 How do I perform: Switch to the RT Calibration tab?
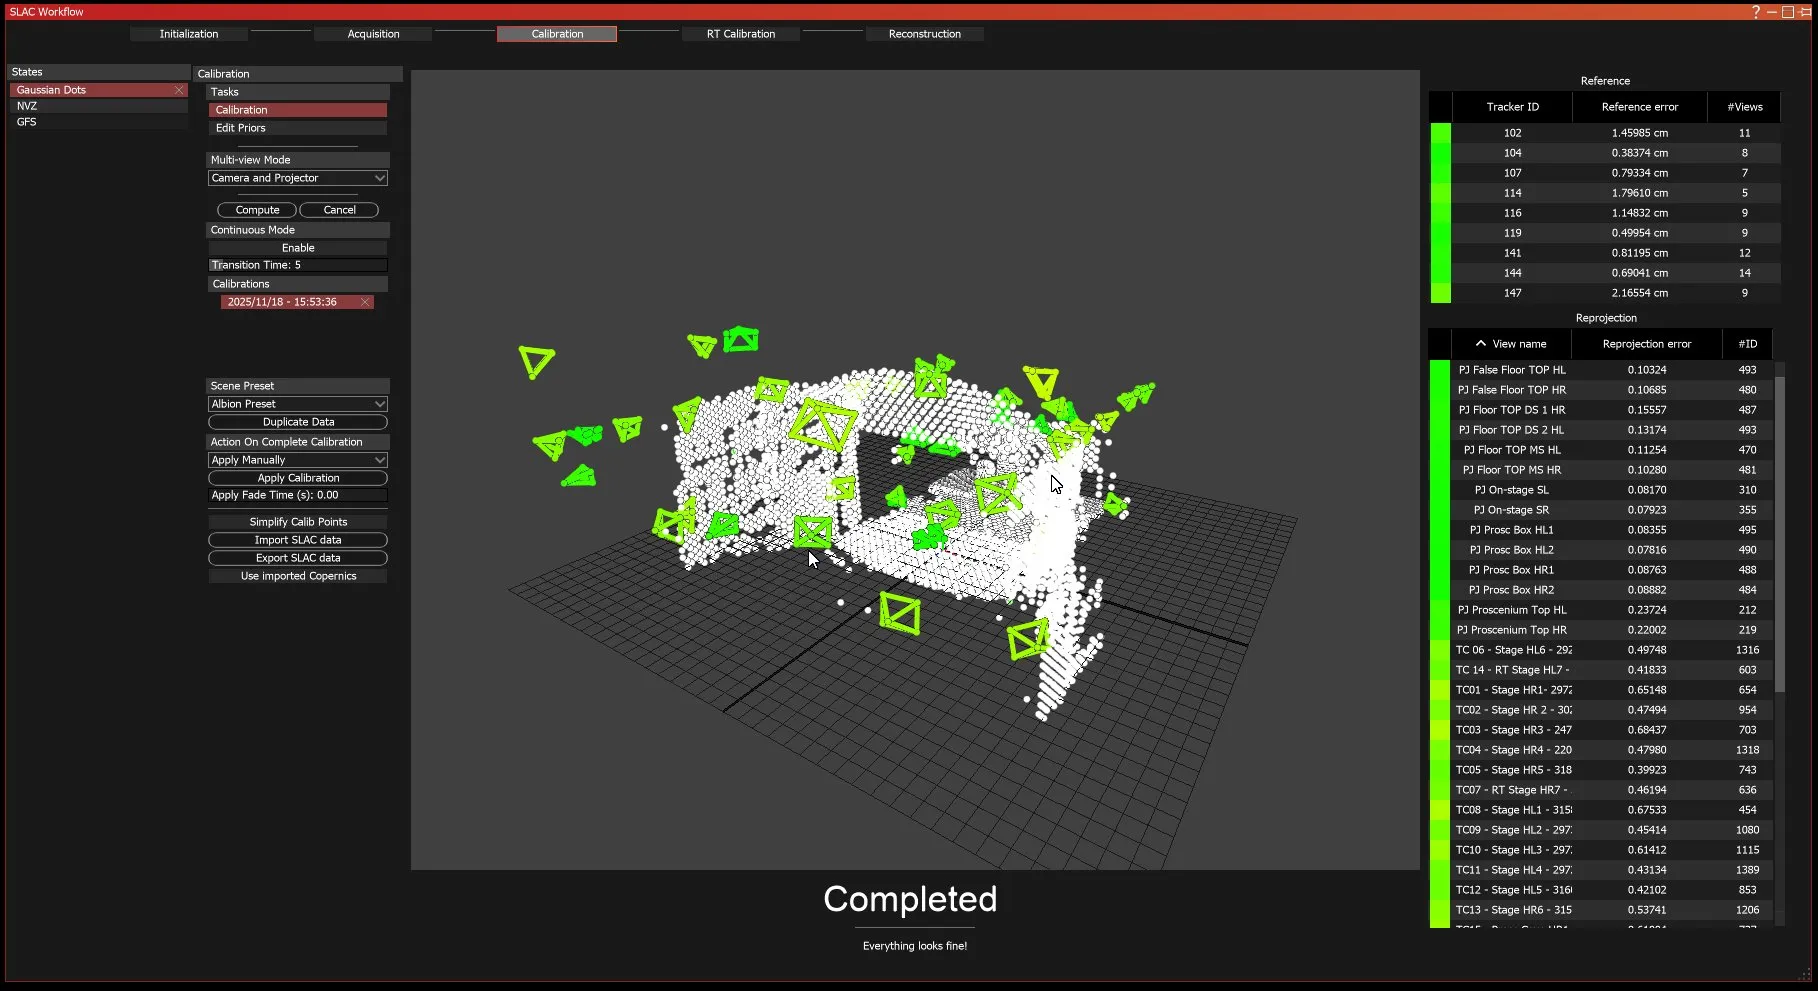[x=741, y=34]
